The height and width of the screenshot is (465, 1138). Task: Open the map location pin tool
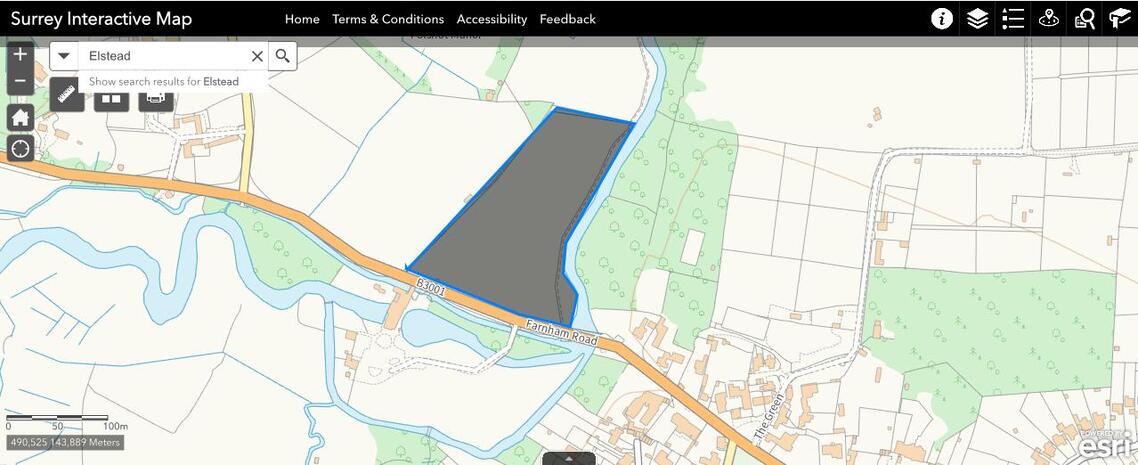[1048, 19]
